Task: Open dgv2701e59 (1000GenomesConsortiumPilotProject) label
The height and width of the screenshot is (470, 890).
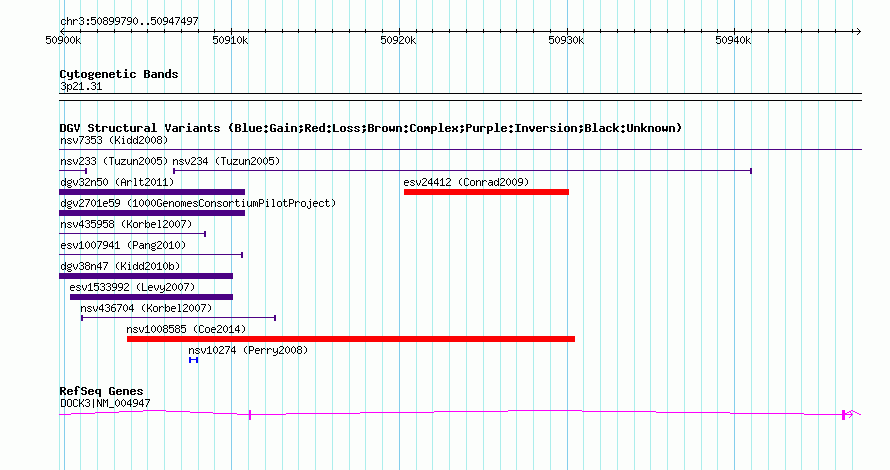Action: [x=198, y=203]
